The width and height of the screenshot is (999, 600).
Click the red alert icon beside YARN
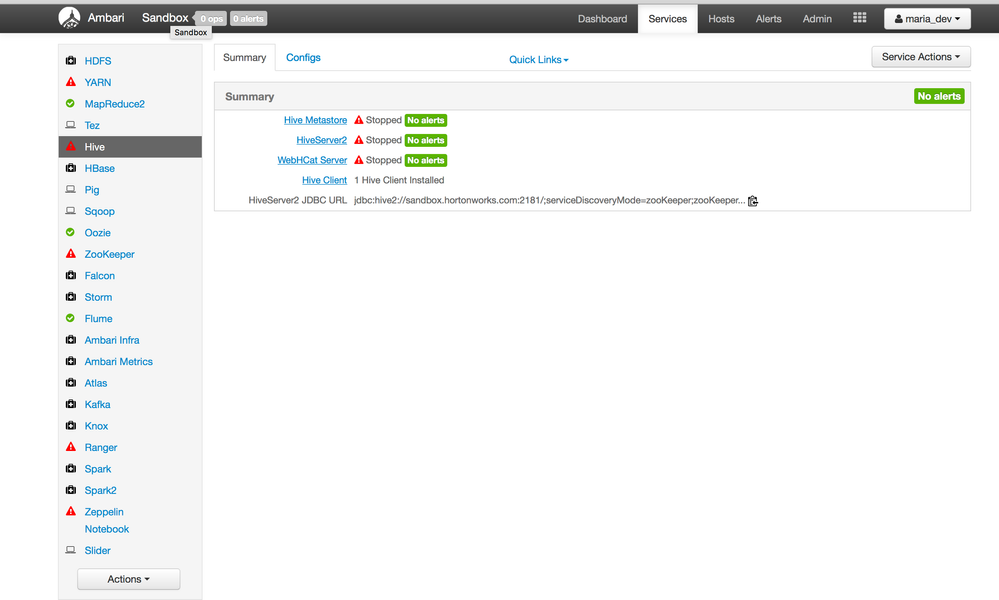pyautogui.click(x=71, y=82)
